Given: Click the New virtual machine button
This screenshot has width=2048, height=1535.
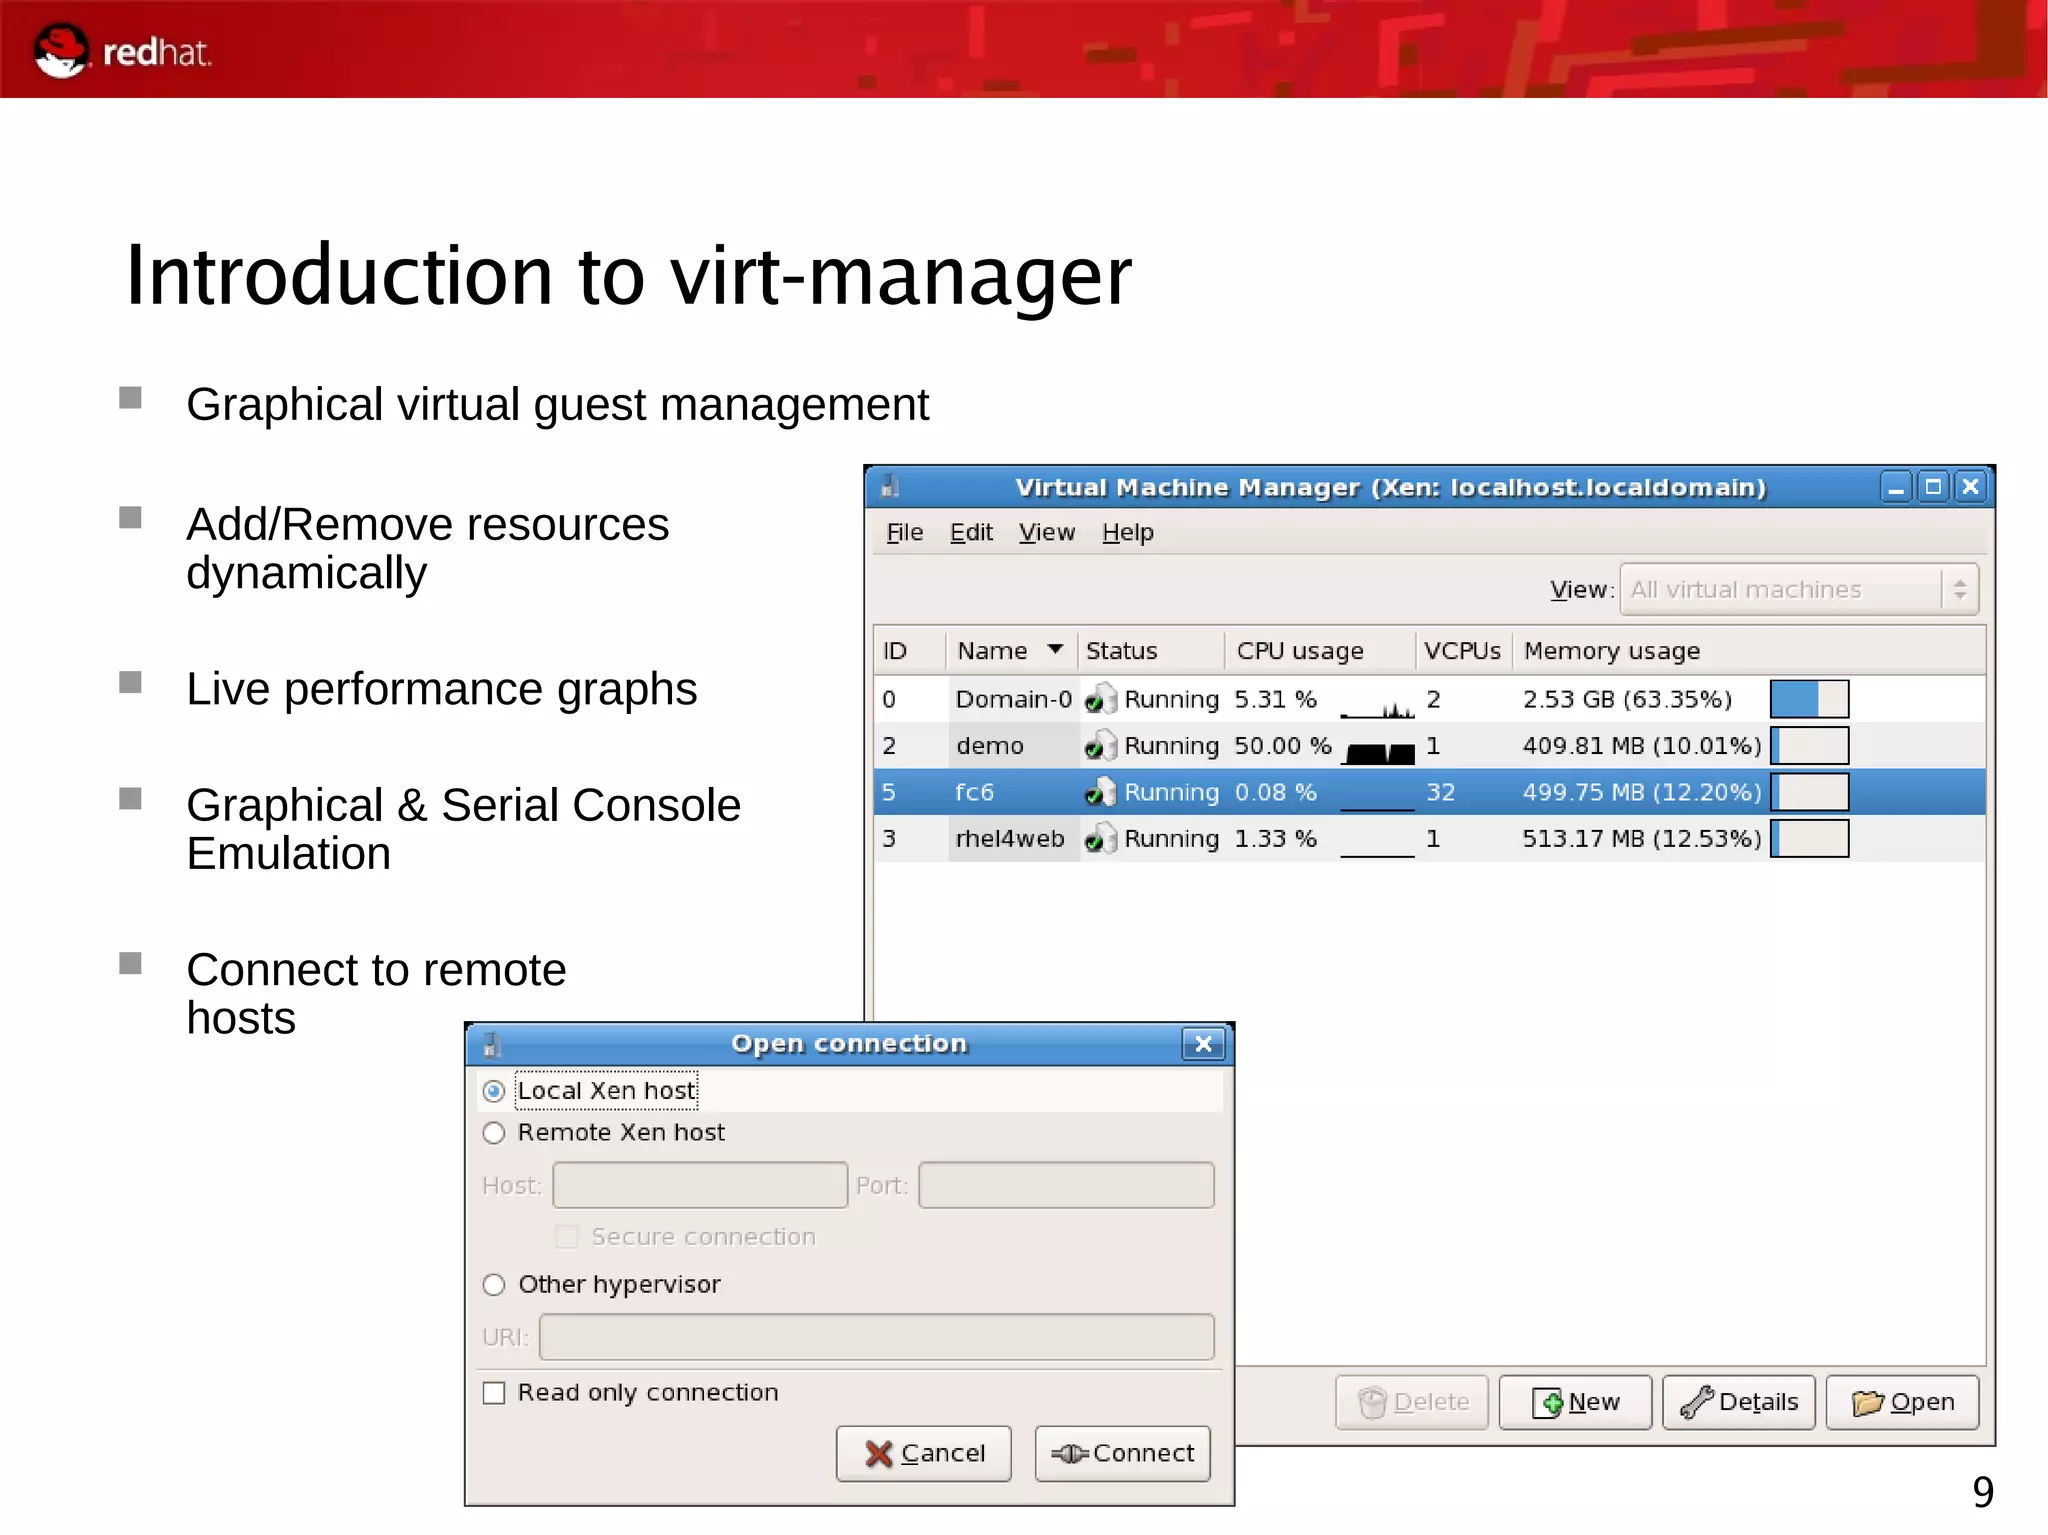Looking at the screenshot, I should tap(1575, 1402).
